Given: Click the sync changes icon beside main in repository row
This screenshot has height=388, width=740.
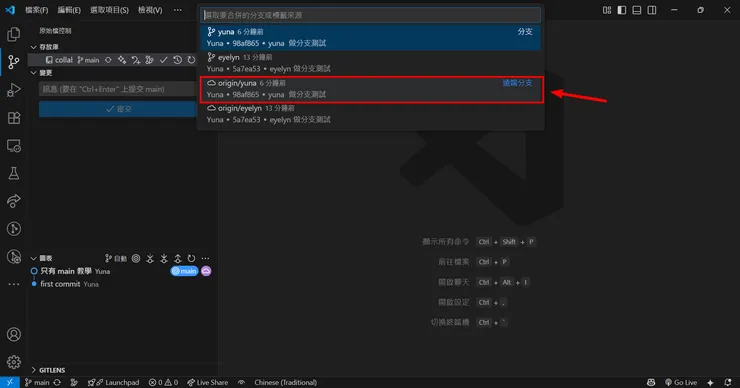Looking at the screenshot, I should point(108,60).
